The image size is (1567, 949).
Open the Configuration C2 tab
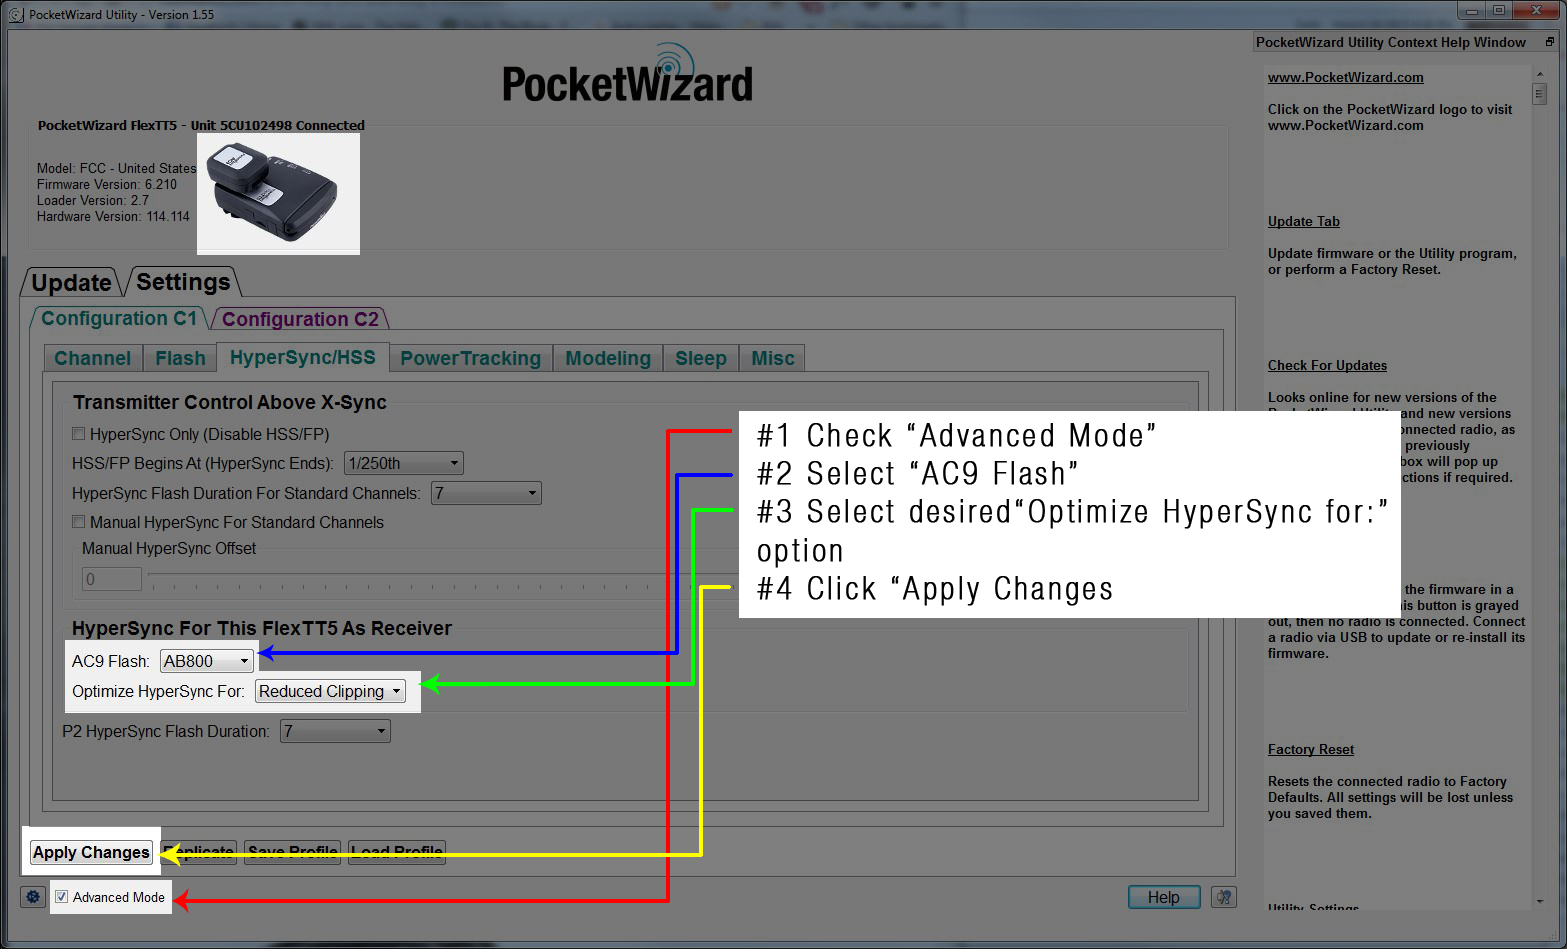pos(300,319)
